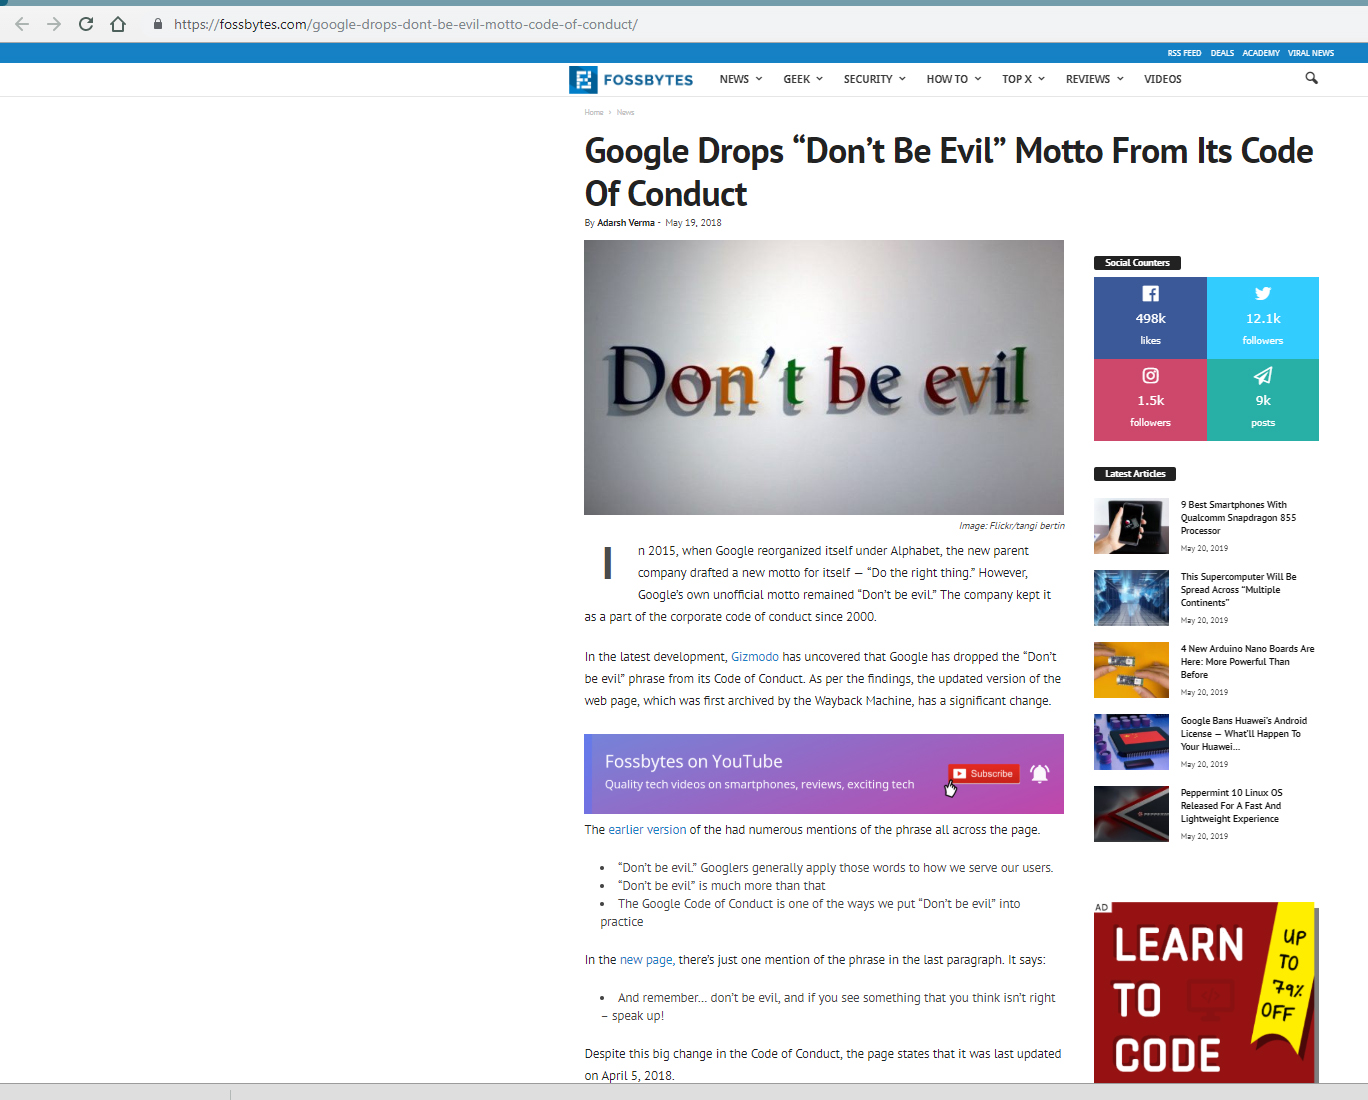This screenshot has height=1100, width=1368.
Task: Follow the Gizmodo link in the article
Action: click(x=755, y=657)
